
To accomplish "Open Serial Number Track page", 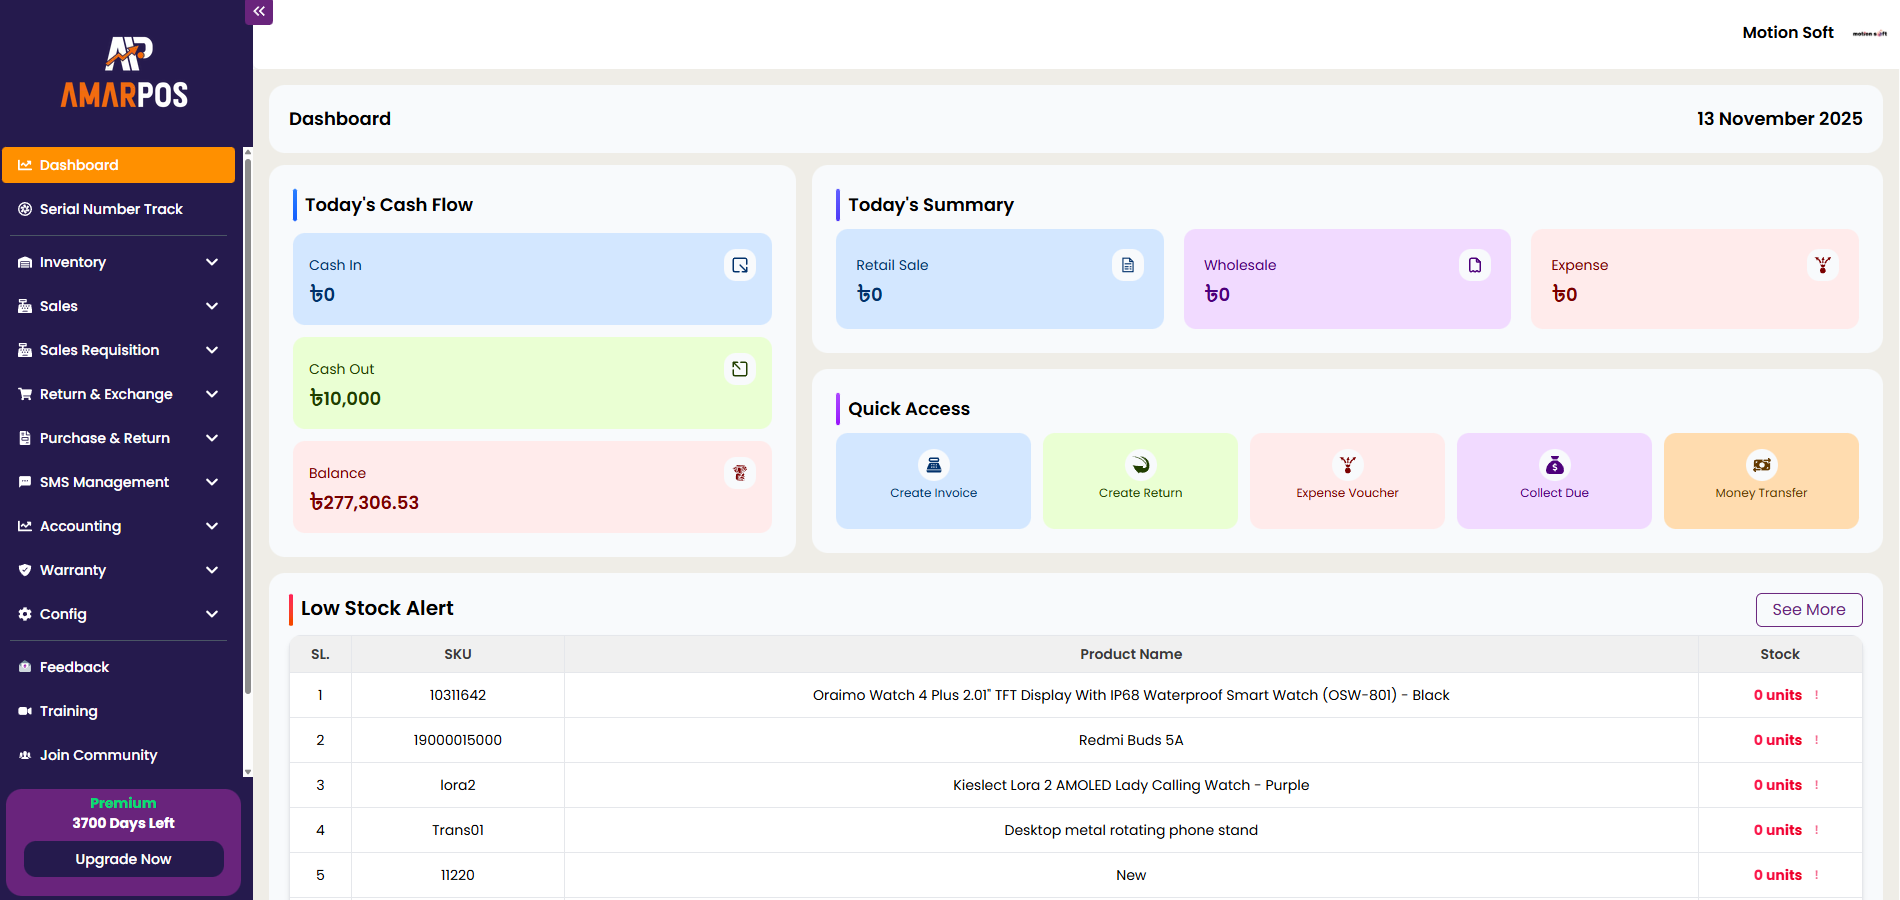I will 111,209.
